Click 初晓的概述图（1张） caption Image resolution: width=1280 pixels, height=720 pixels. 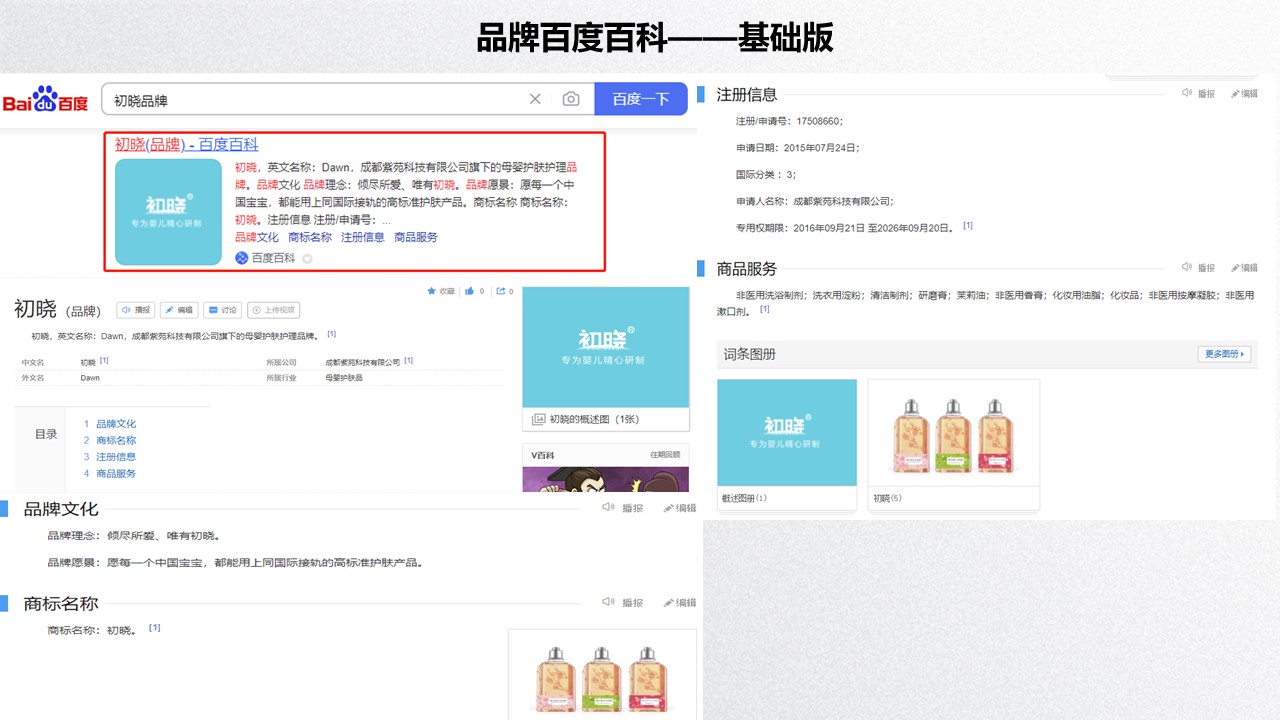pyautogui.click(x=594, y=419)
